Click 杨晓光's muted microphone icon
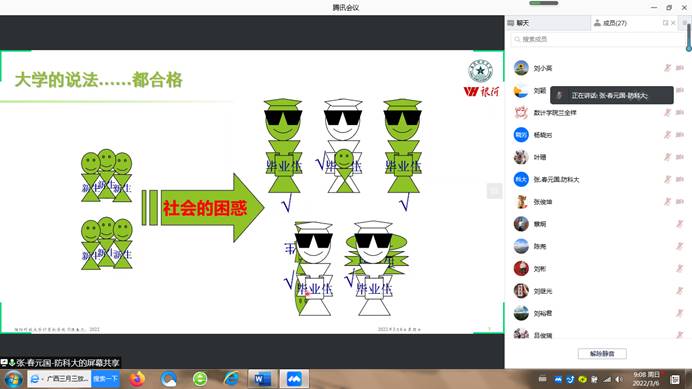 667,135
